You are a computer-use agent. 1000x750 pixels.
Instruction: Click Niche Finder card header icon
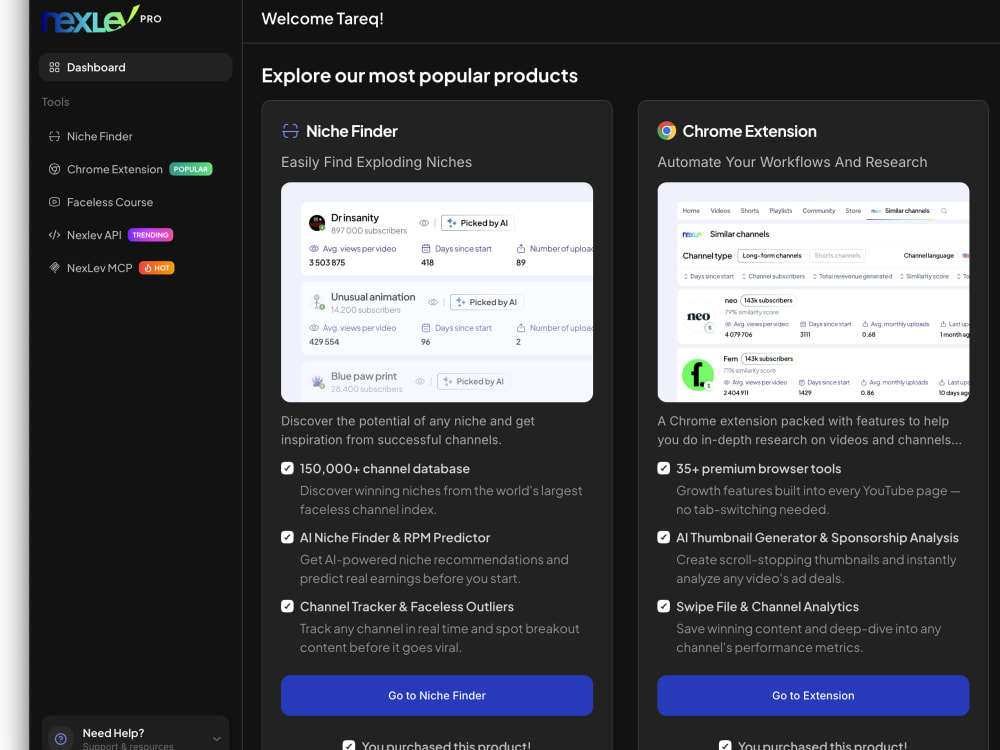(290, 131)
